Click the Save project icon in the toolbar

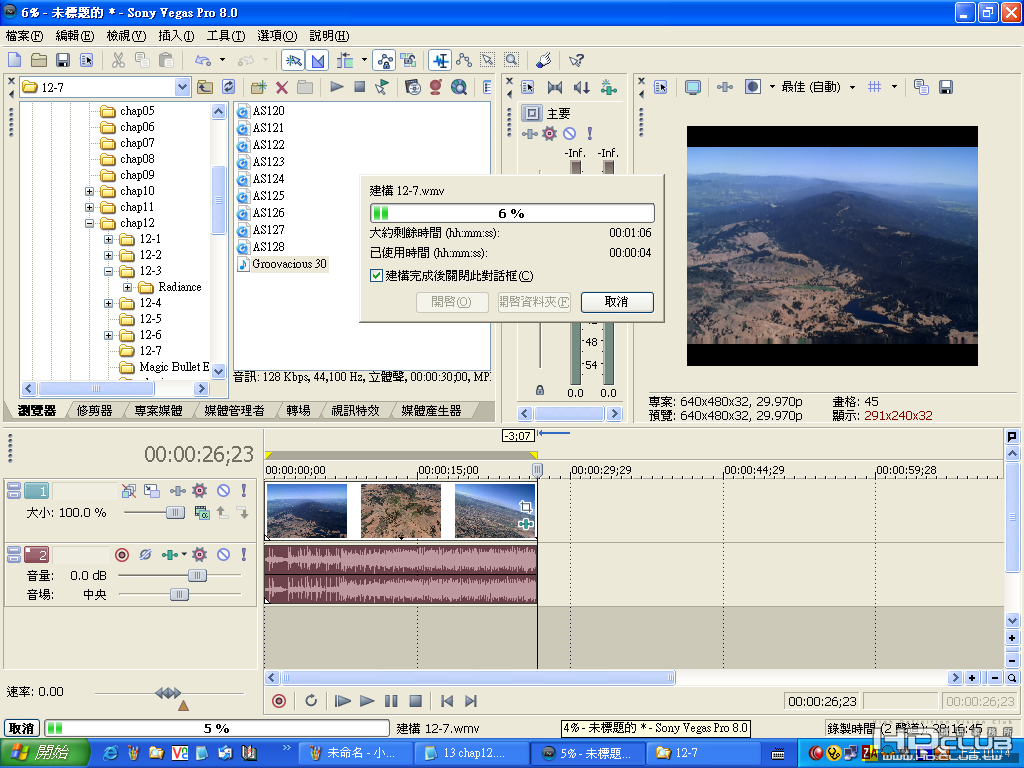click(62, 60)
